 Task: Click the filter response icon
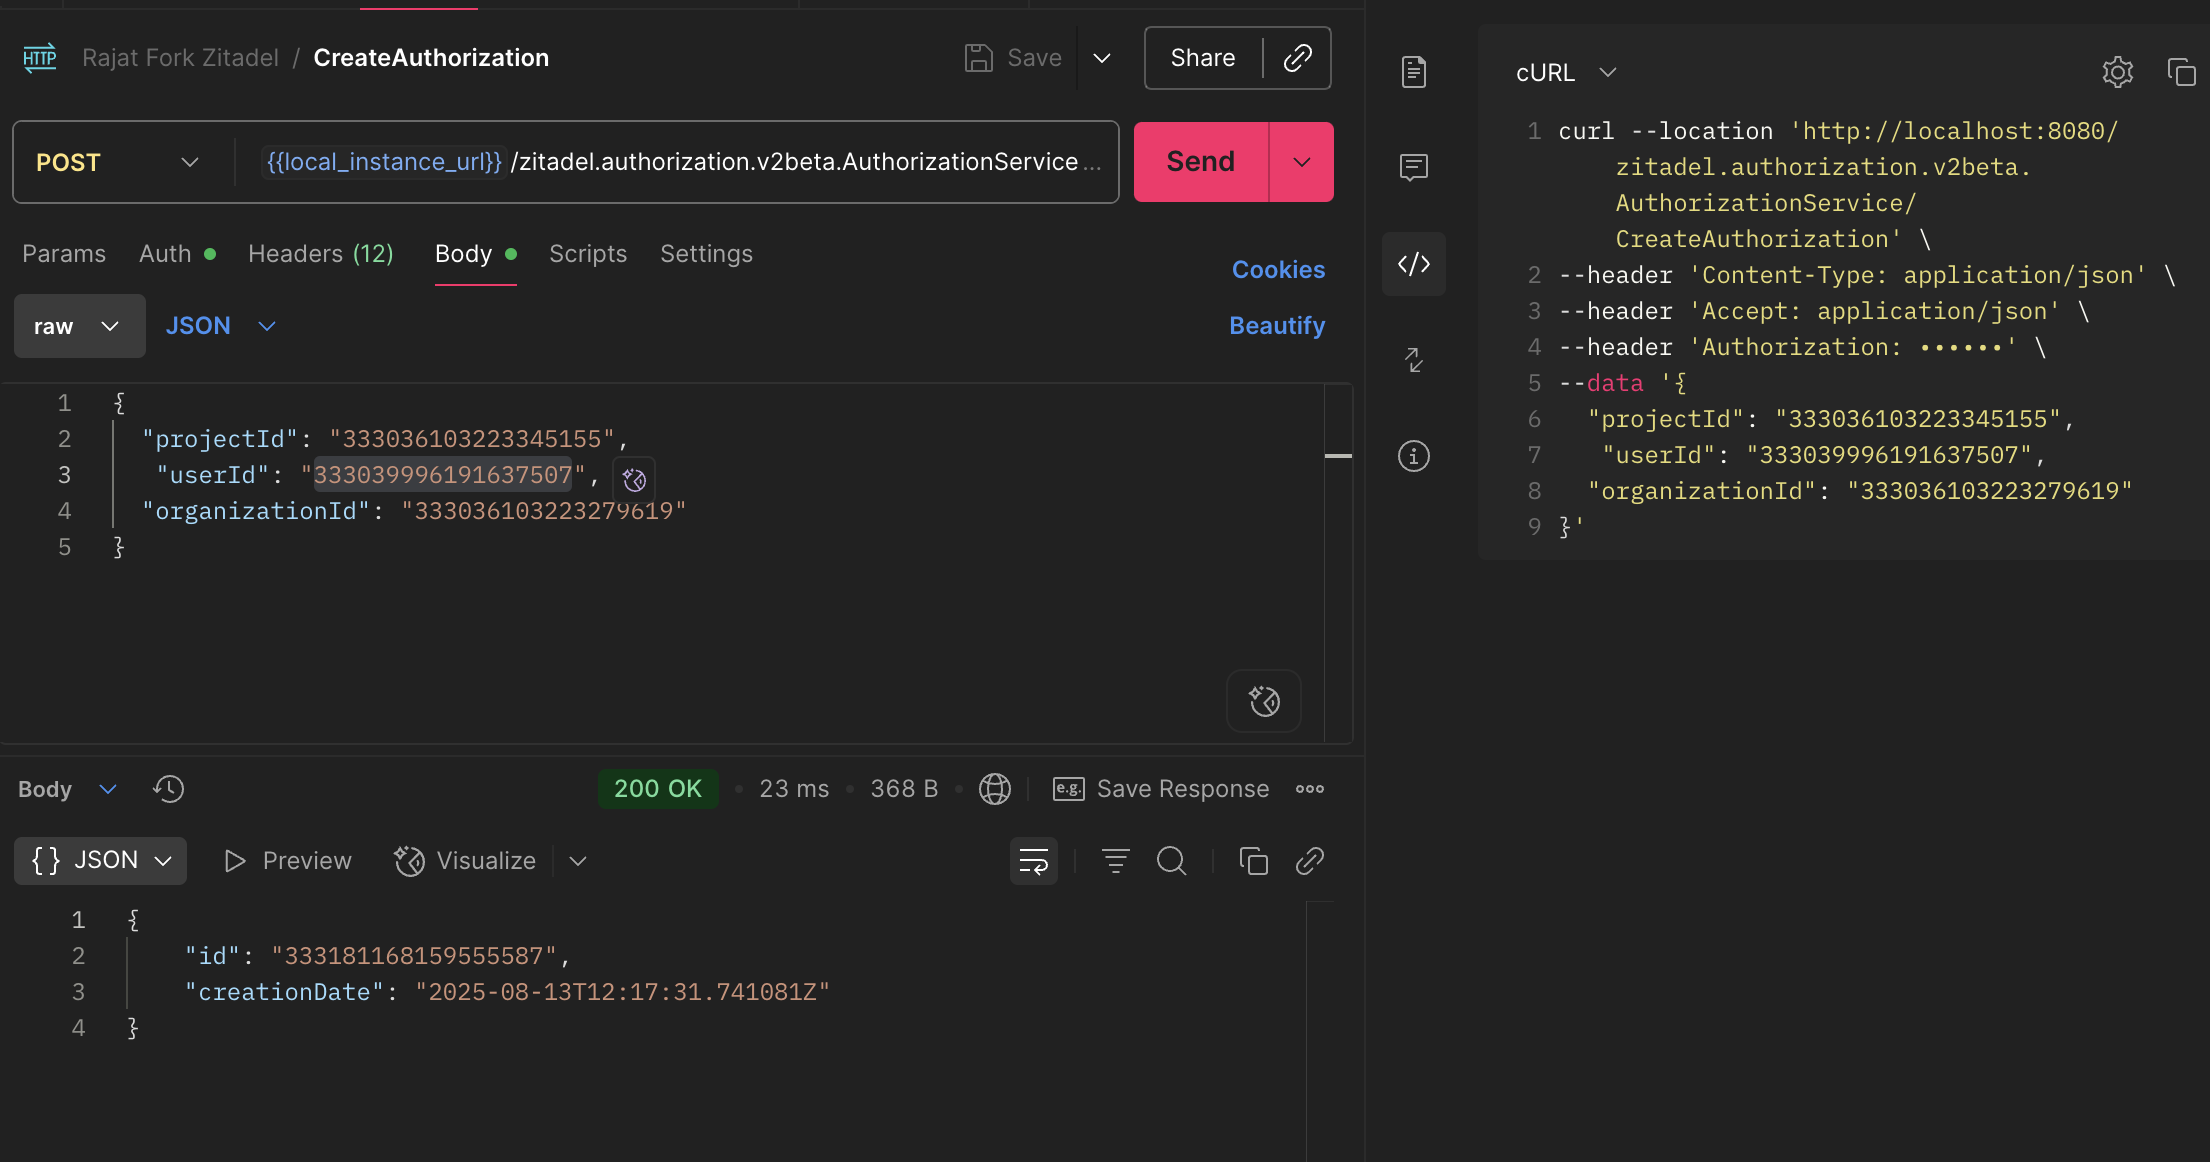click(1115, 861)
